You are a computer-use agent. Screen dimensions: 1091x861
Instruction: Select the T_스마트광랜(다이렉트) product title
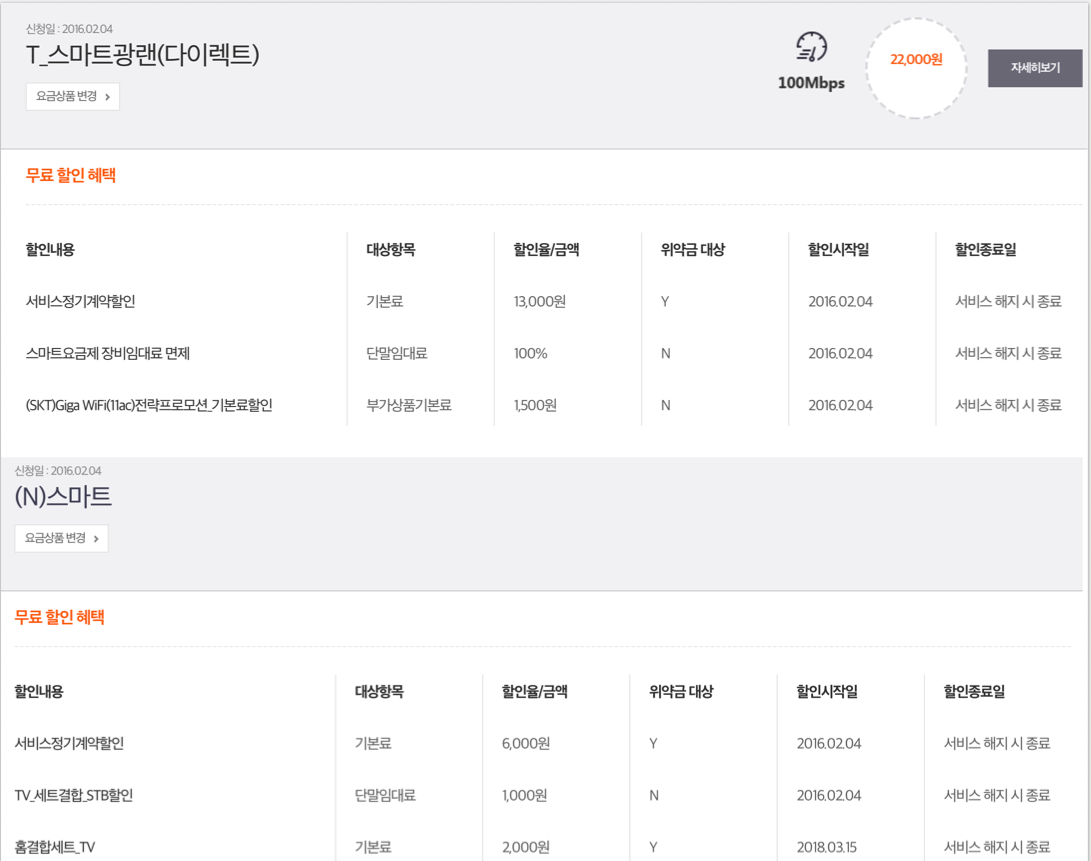tap(143, 55)
